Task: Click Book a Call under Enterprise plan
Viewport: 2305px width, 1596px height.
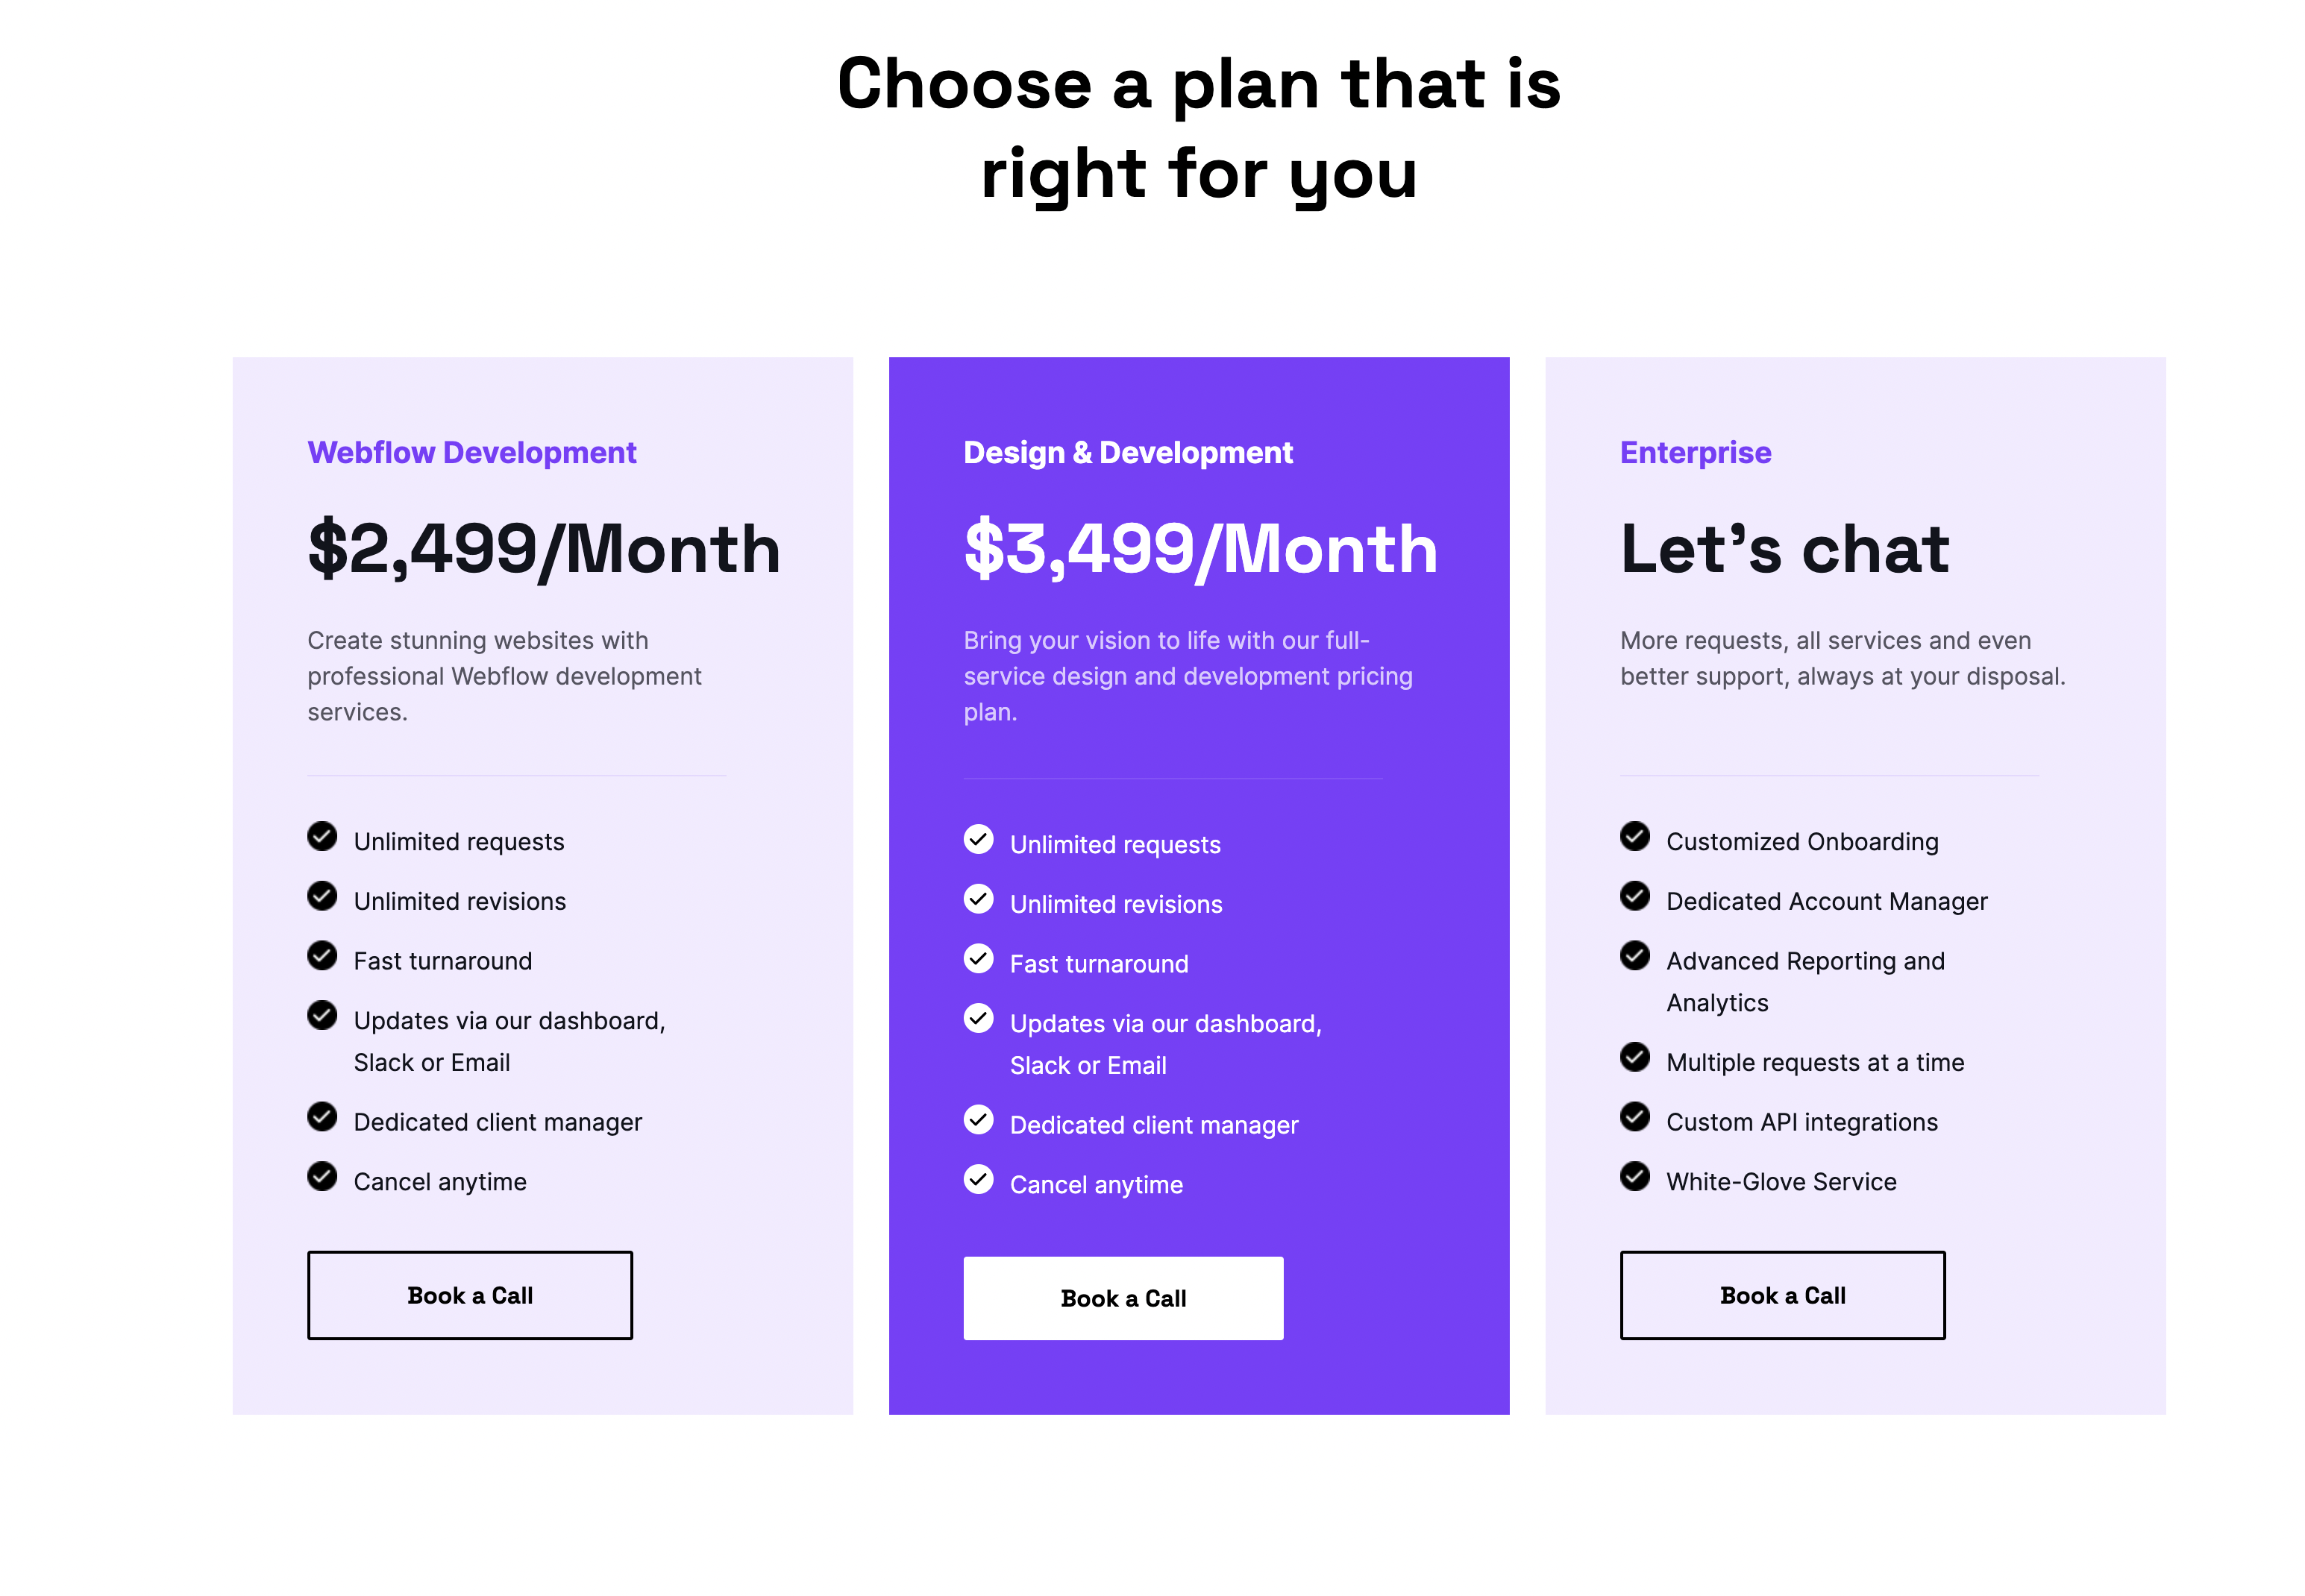Action: [x=1782, y=1295]
